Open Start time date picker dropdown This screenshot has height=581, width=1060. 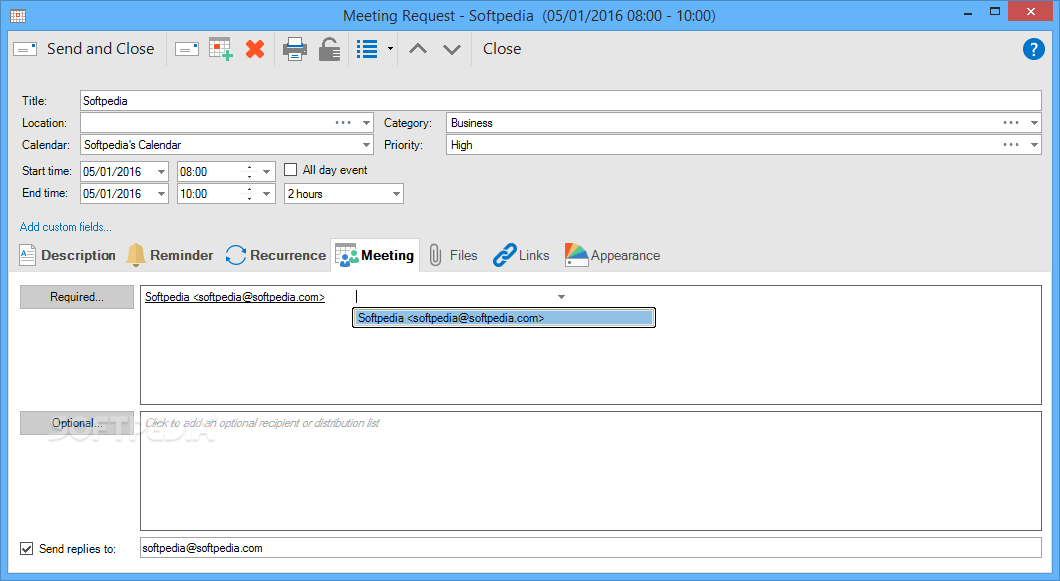(x=161, y=172)
